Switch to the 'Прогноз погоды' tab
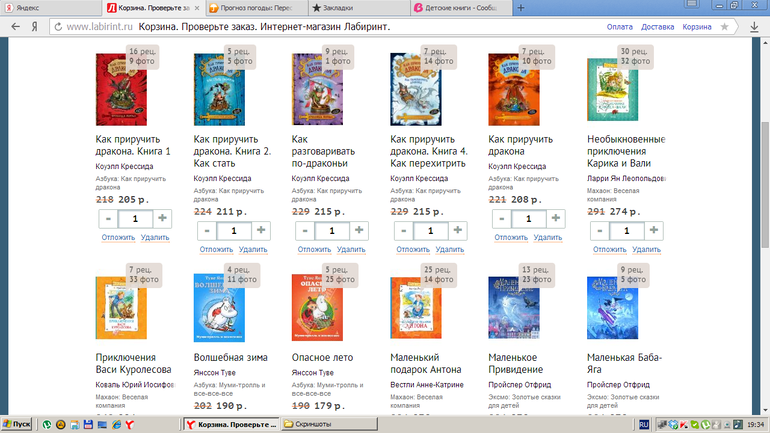770x433 pixels. [x=251, y=7]
